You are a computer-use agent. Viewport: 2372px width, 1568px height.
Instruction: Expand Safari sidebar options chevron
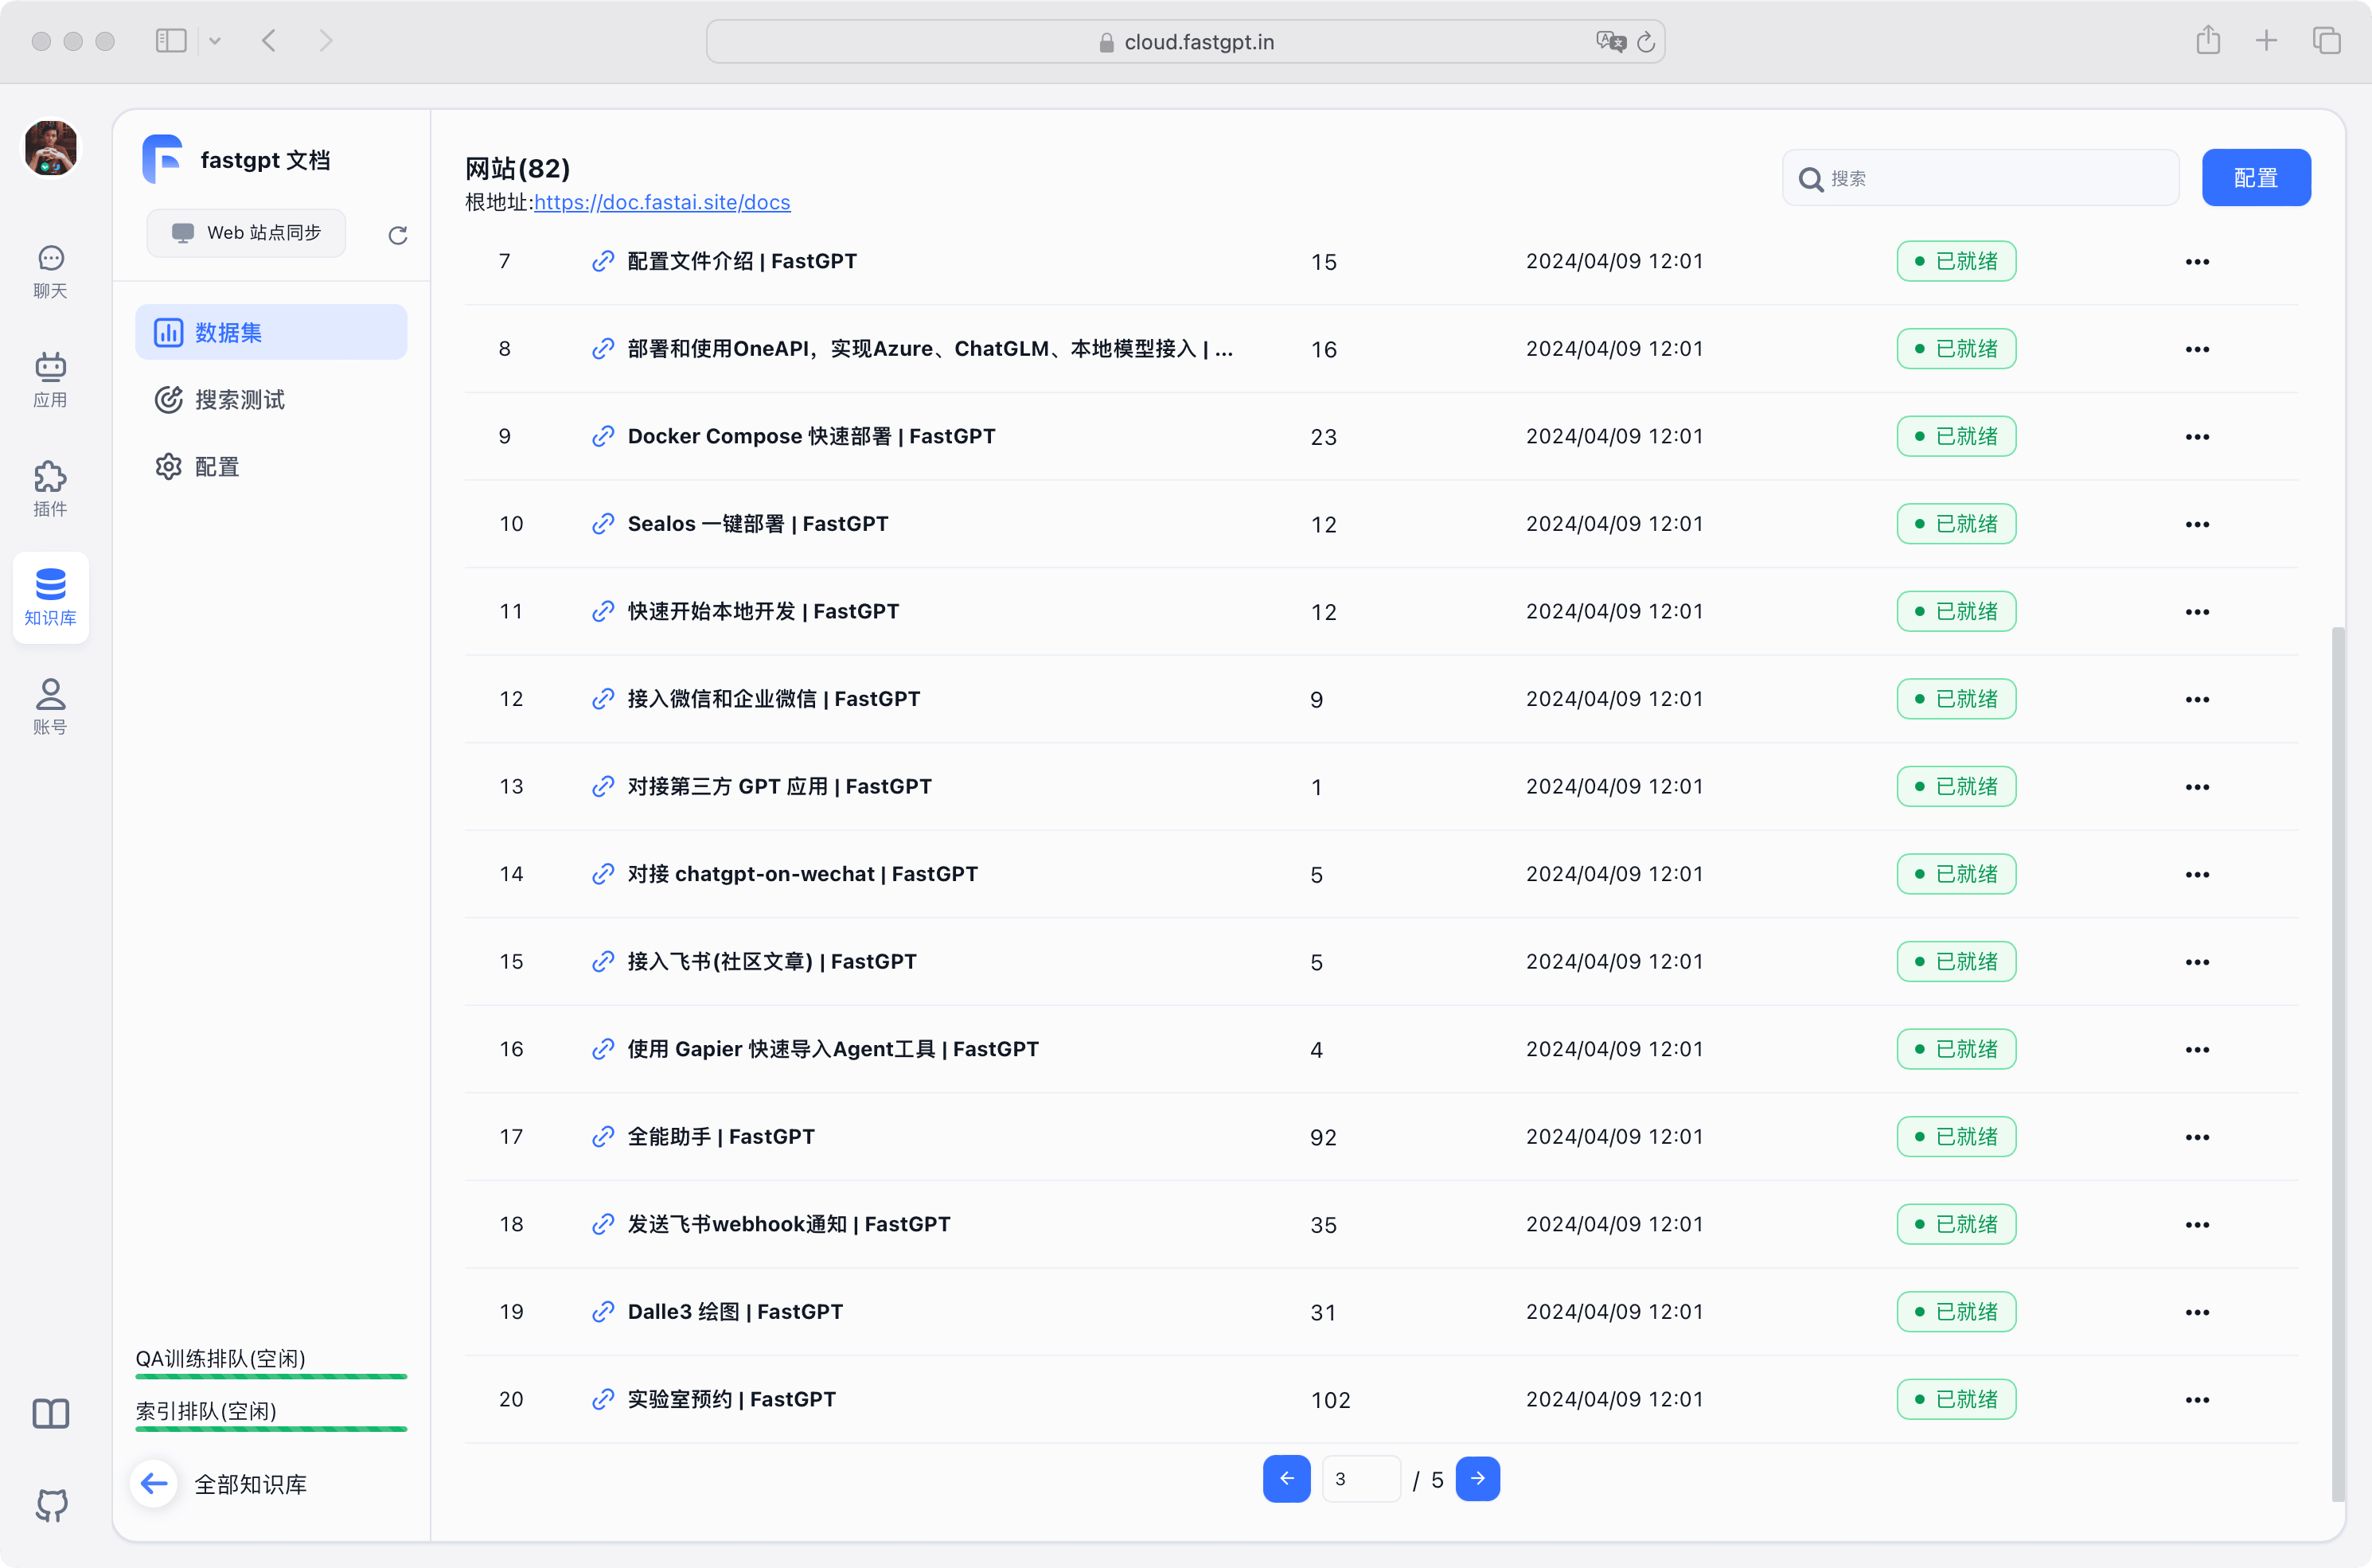214,41
